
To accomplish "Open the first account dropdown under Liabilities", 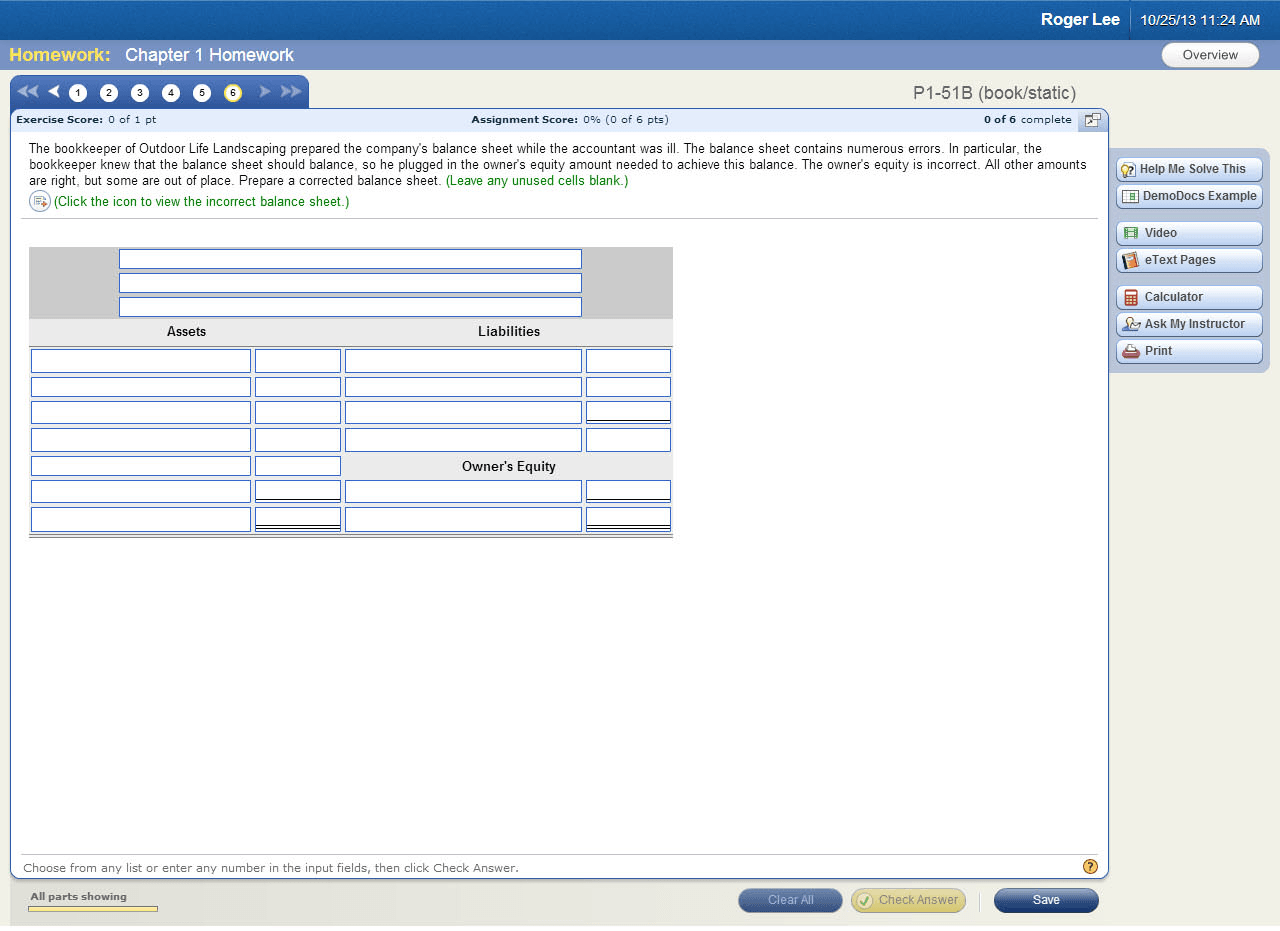I will pyautogui.click(x=463, y=359).
